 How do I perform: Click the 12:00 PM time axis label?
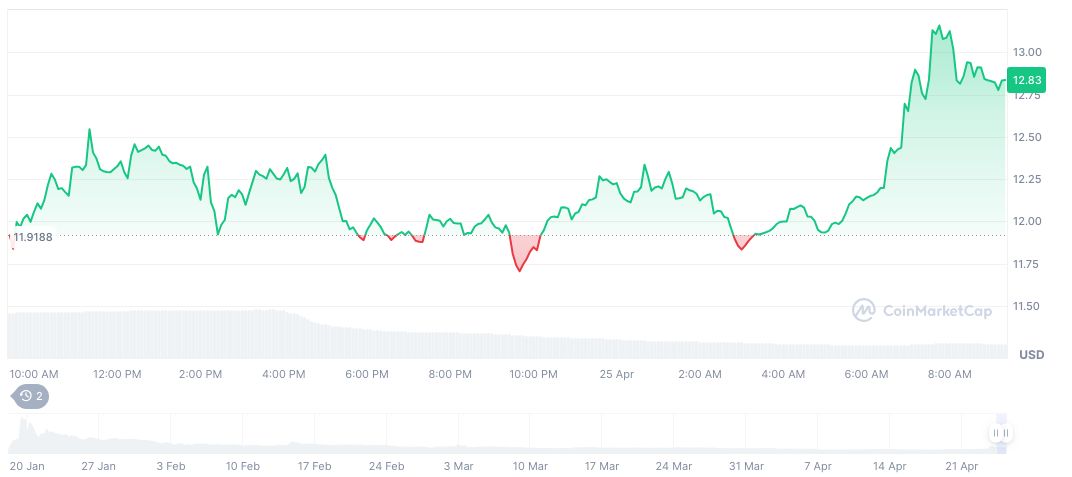click(117, 374)
